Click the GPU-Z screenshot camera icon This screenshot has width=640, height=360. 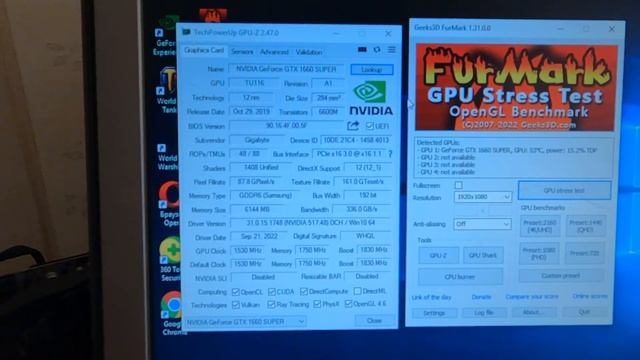coord(362,50)
